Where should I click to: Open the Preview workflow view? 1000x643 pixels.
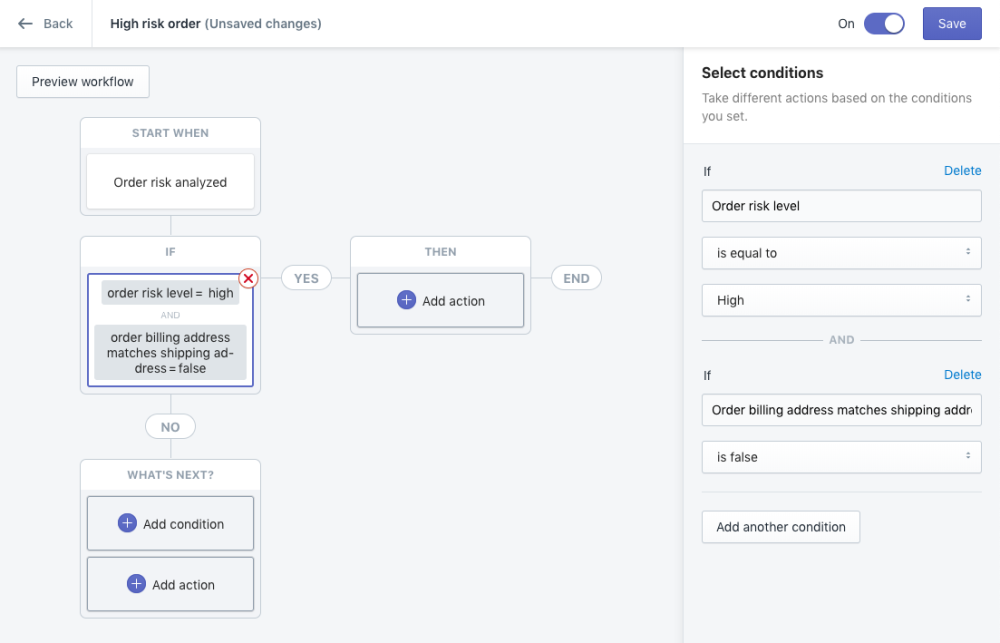(82, 81)
